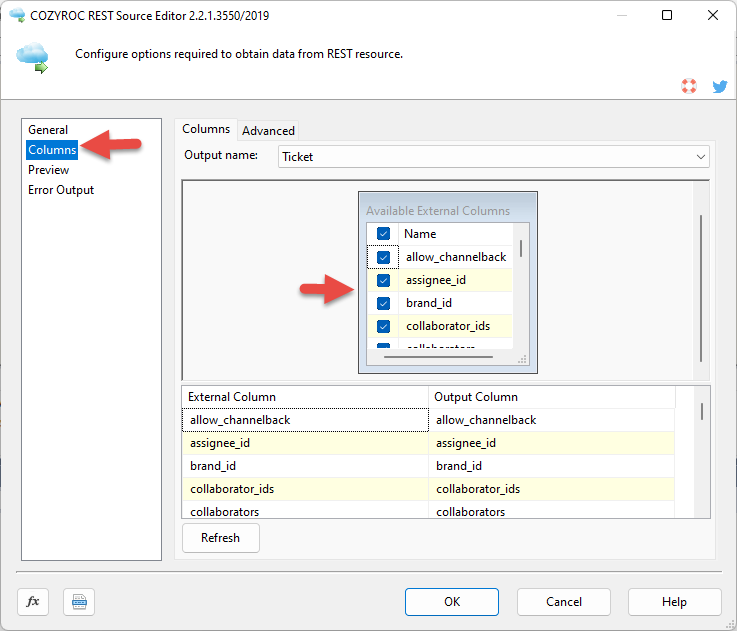Uncheck the brand_id column checkbox
The width and height of the screenshot is (737, 631).
click(383, 303)
